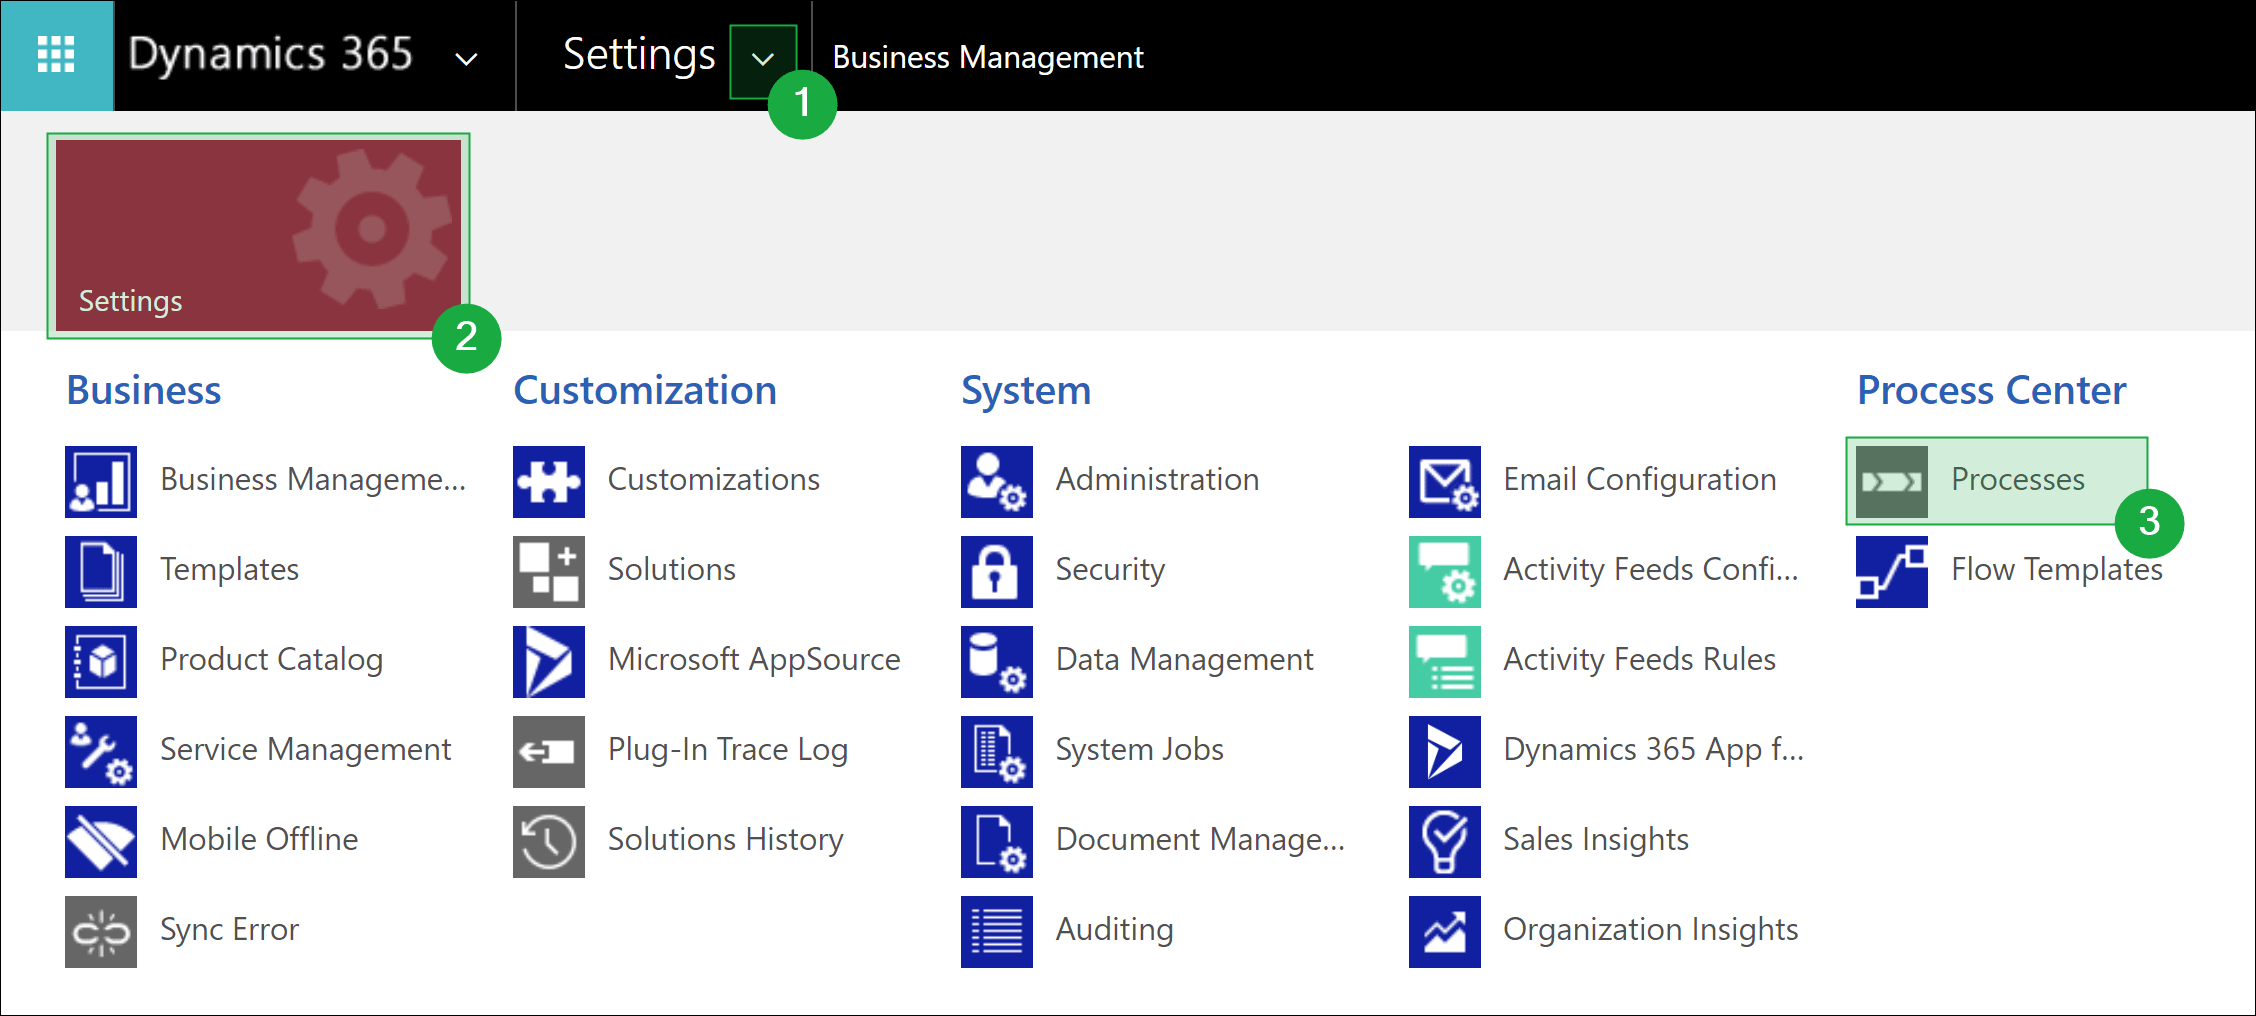2256x1016 pixels.
Task: Navigate to Activity Feeds Configuration
Action: click(x=1651, y=570)
